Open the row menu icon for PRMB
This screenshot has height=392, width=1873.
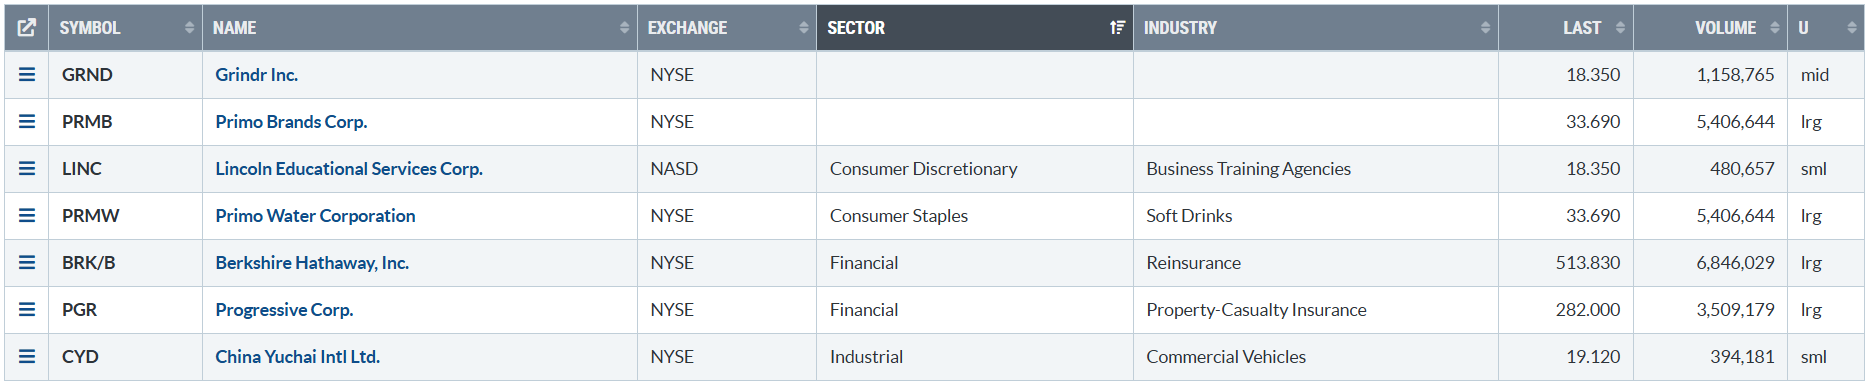click(27, 122)
